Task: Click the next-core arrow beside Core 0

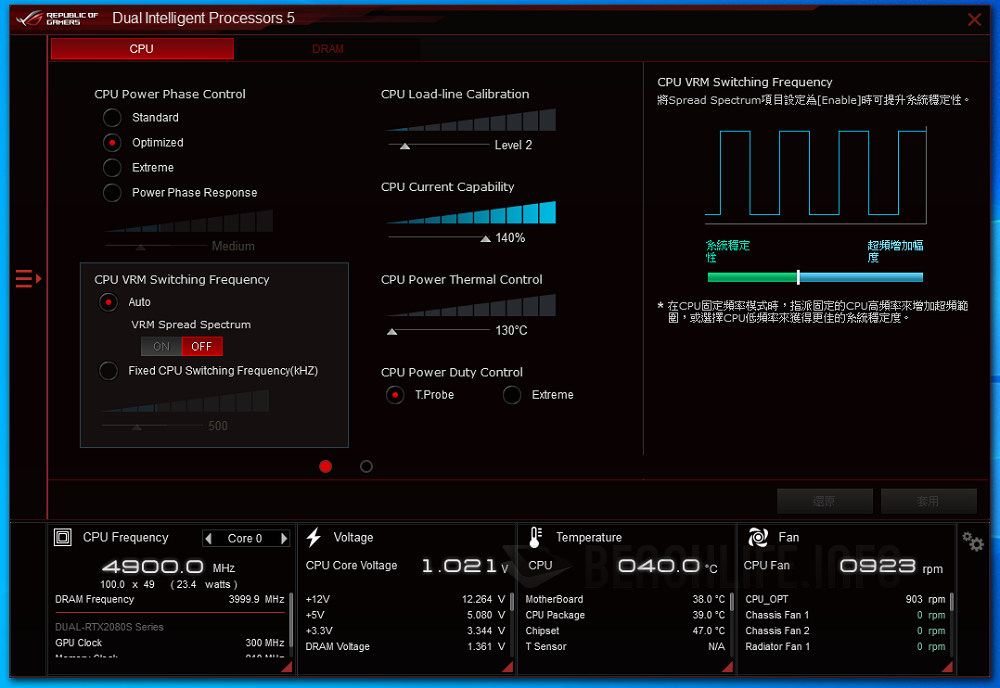Action: point(283,538)
